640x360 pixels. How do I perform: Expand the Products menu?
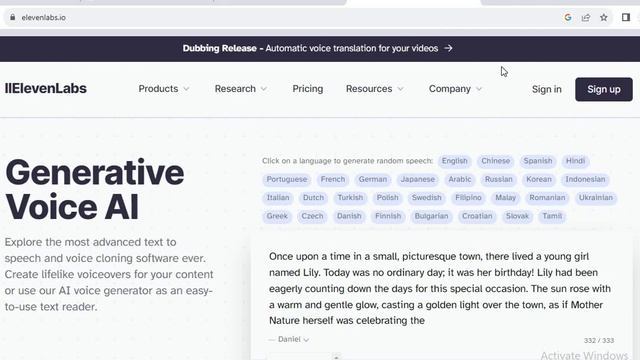click(164, 89)
